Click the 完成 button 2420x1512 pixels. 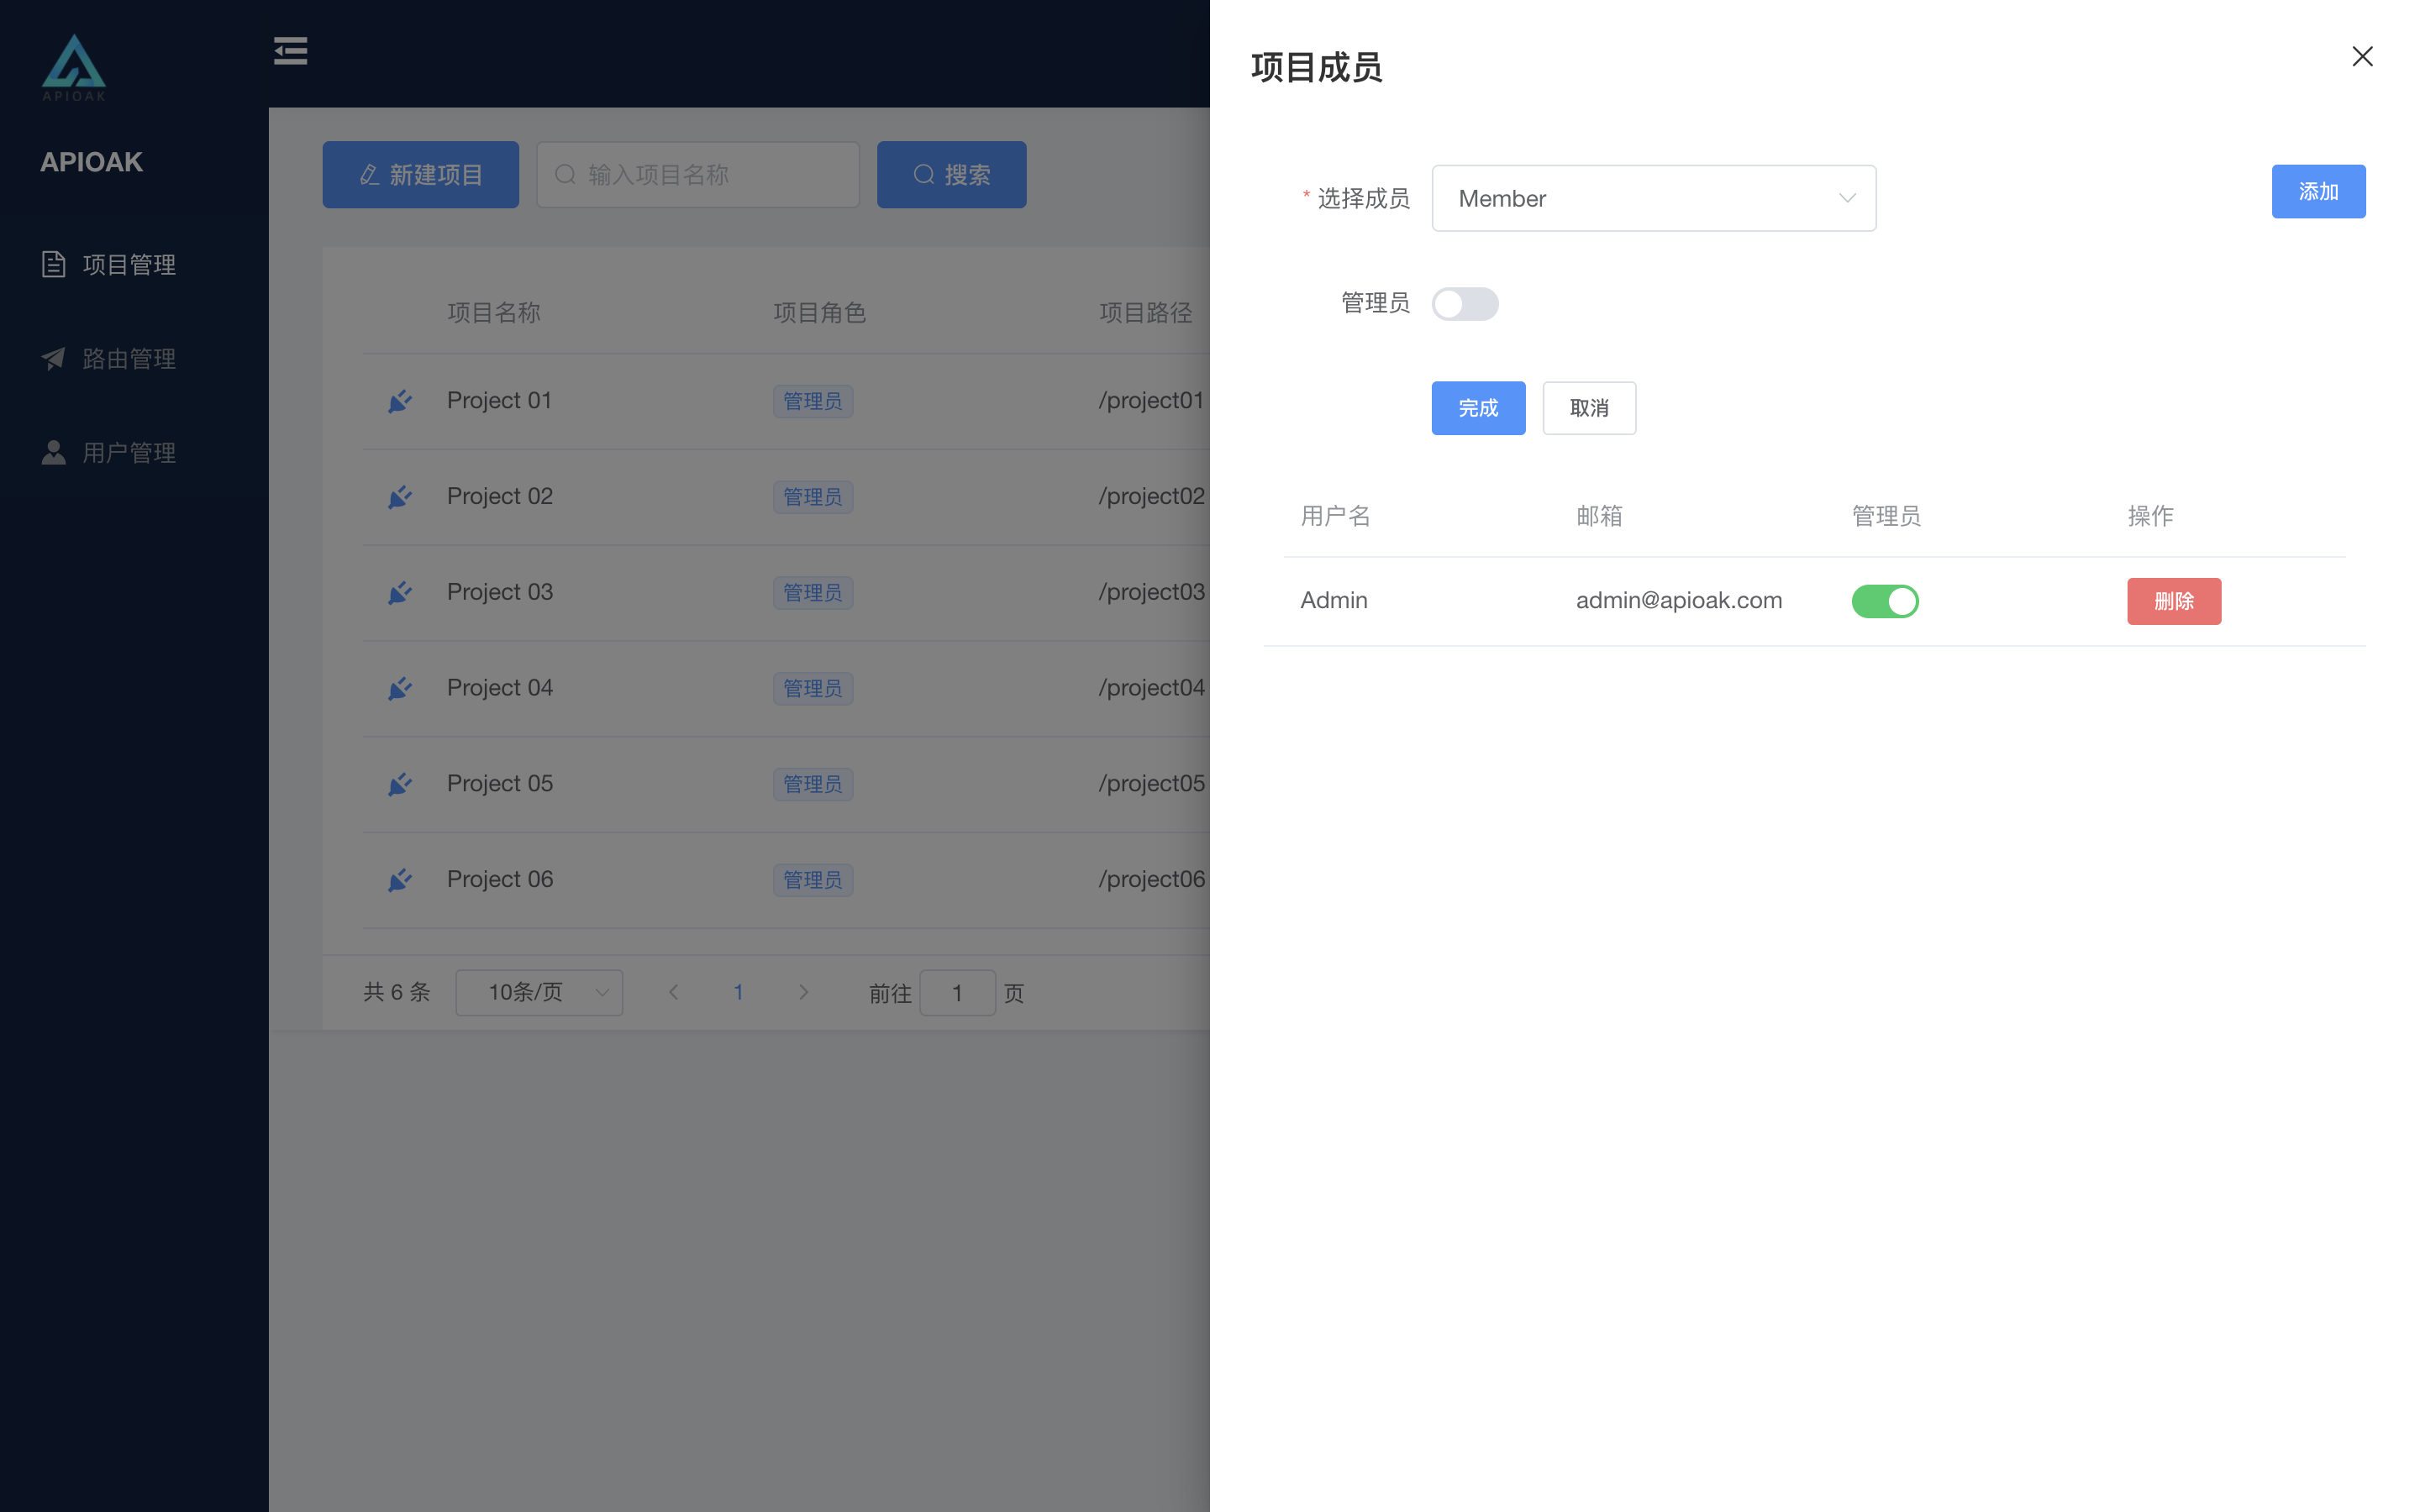(1478, 408)
